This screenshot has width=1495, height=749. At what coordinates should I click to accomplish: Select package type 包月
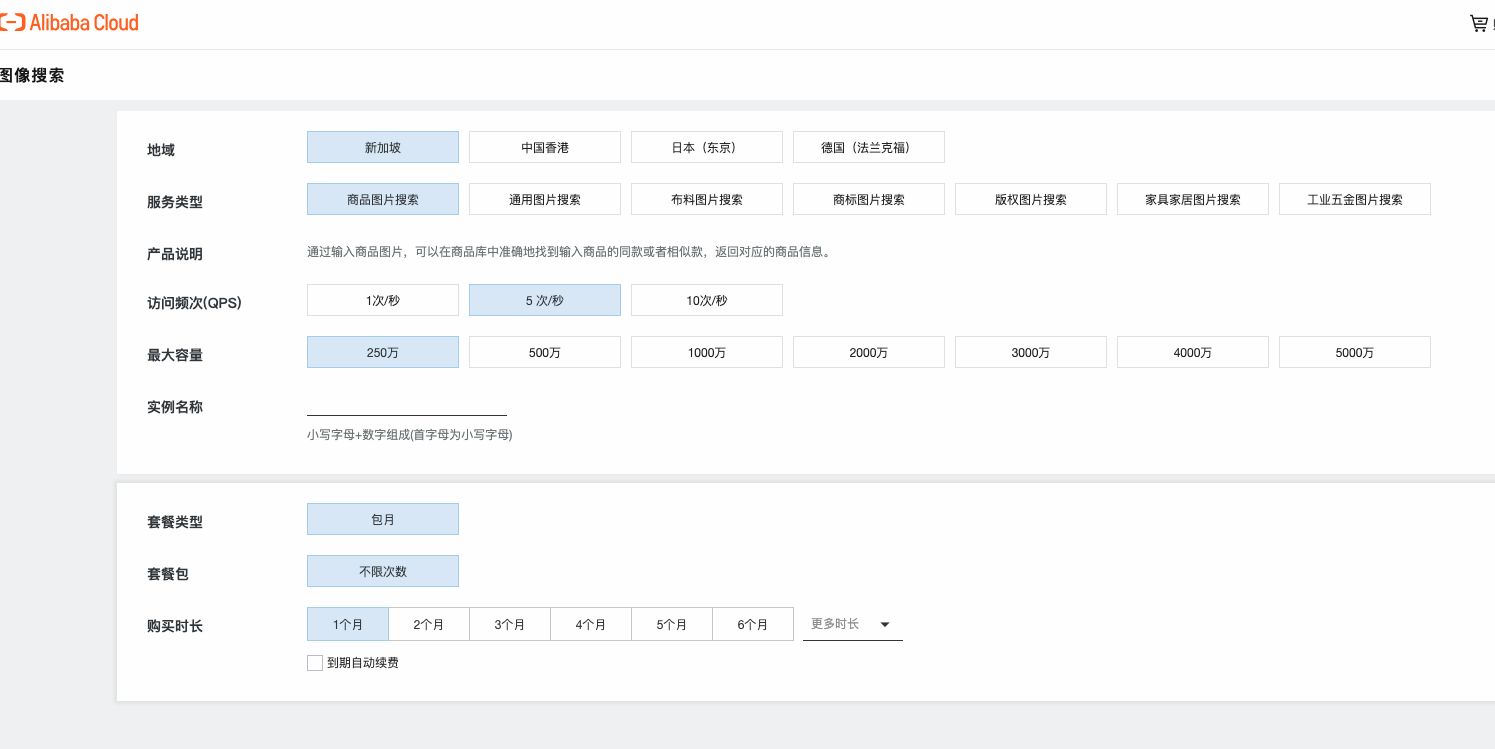point(383,519)
